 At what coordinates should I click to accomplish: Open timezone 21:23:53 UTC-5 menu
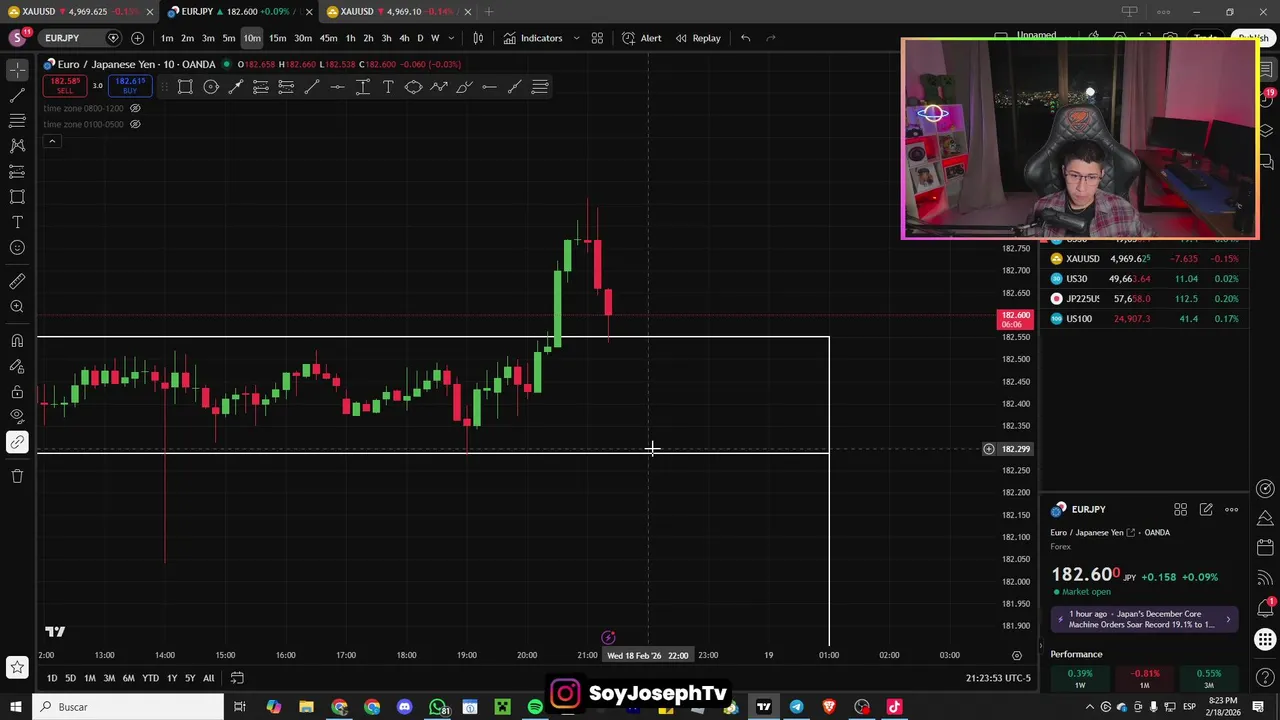(x=998, y=678)
